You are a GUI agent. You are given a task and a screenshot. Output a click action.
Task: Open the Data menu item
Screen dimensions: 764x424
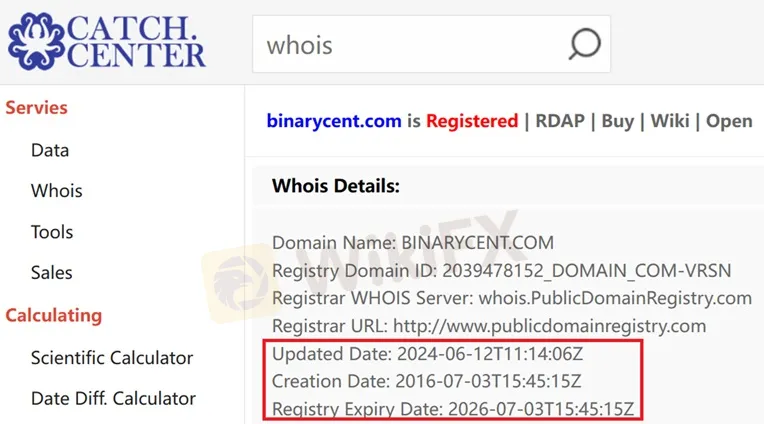pyautogui.click(x=50, y=150)
